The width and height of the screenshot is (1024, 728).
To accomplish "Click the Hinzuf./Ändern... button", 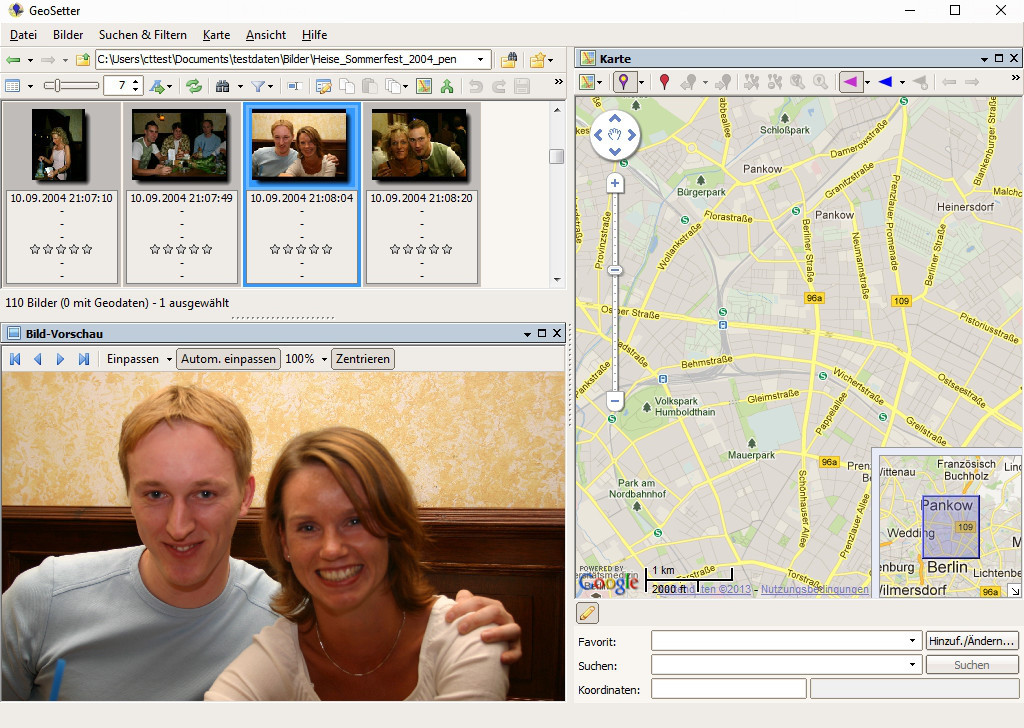I will pyautogui.click(x=972, y=640).
